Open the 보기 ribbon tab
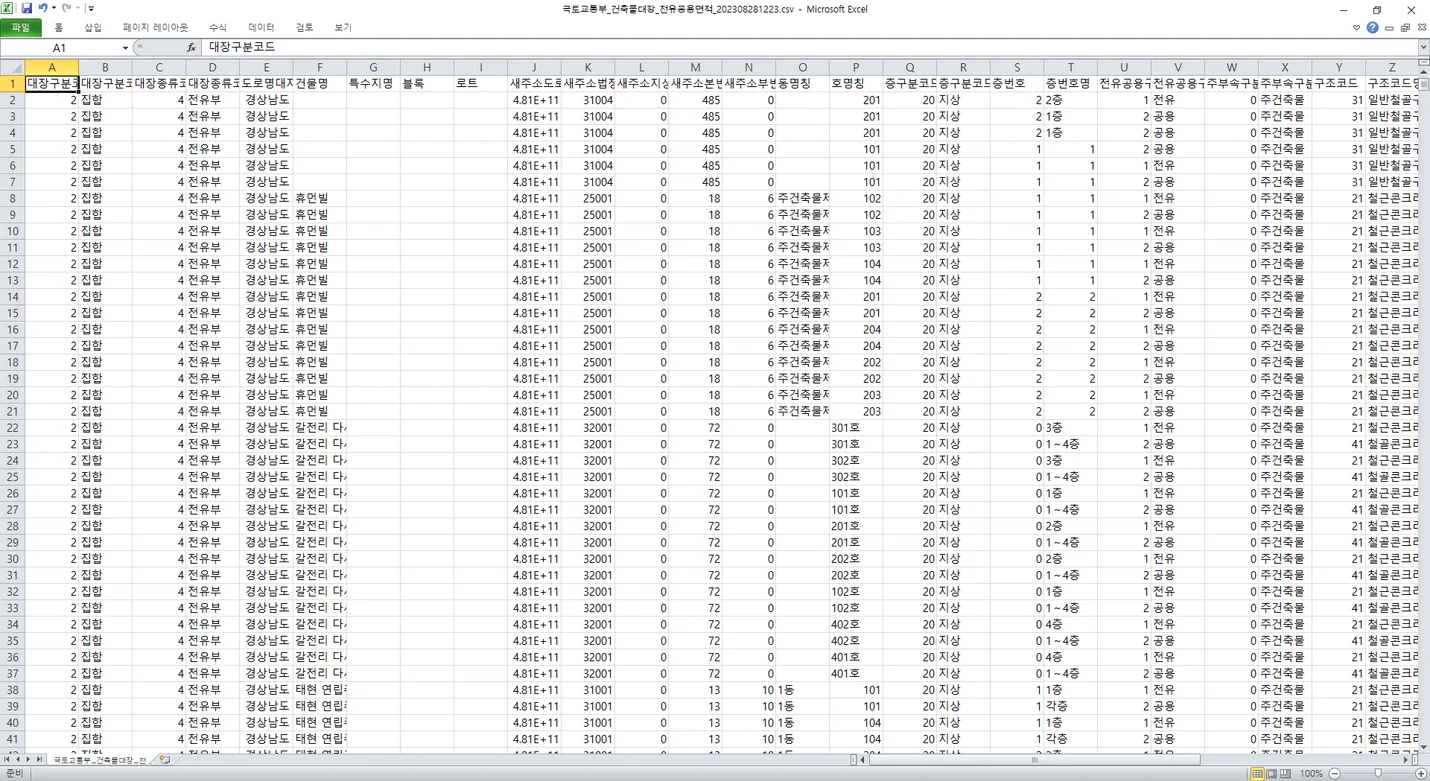Image resolution: width=1430 pixels, height=781 pixels. point(343,27)
